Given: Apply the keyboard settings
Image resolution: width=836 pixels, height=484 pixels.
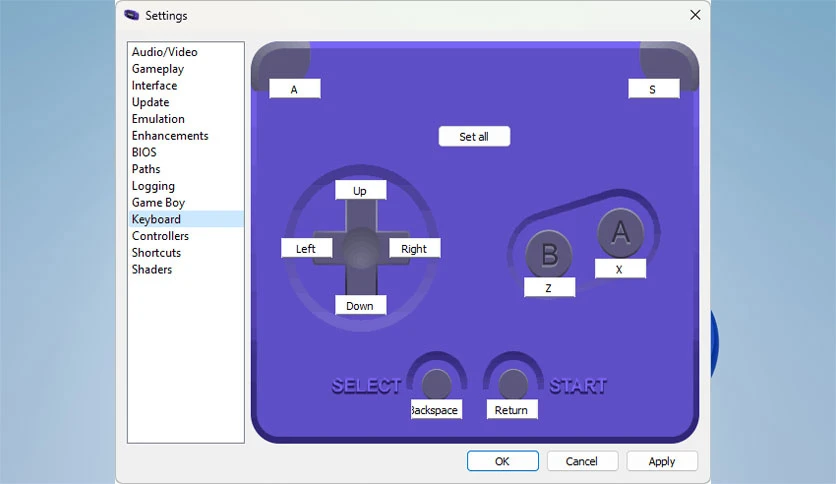Looking at the screenshot, I should point(662,461).
